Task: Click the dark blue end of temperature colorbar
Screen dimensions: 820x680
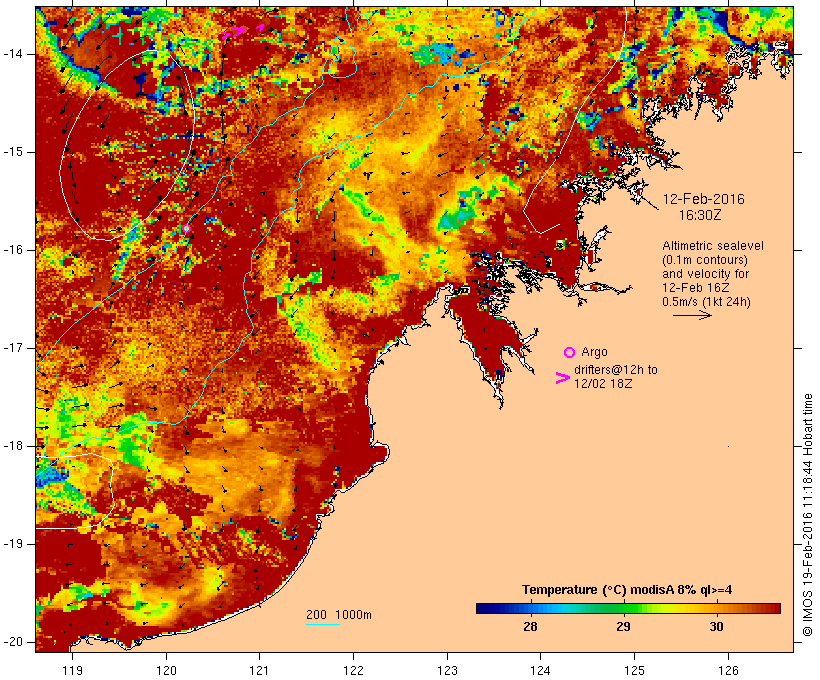Action: click(484, 608)
